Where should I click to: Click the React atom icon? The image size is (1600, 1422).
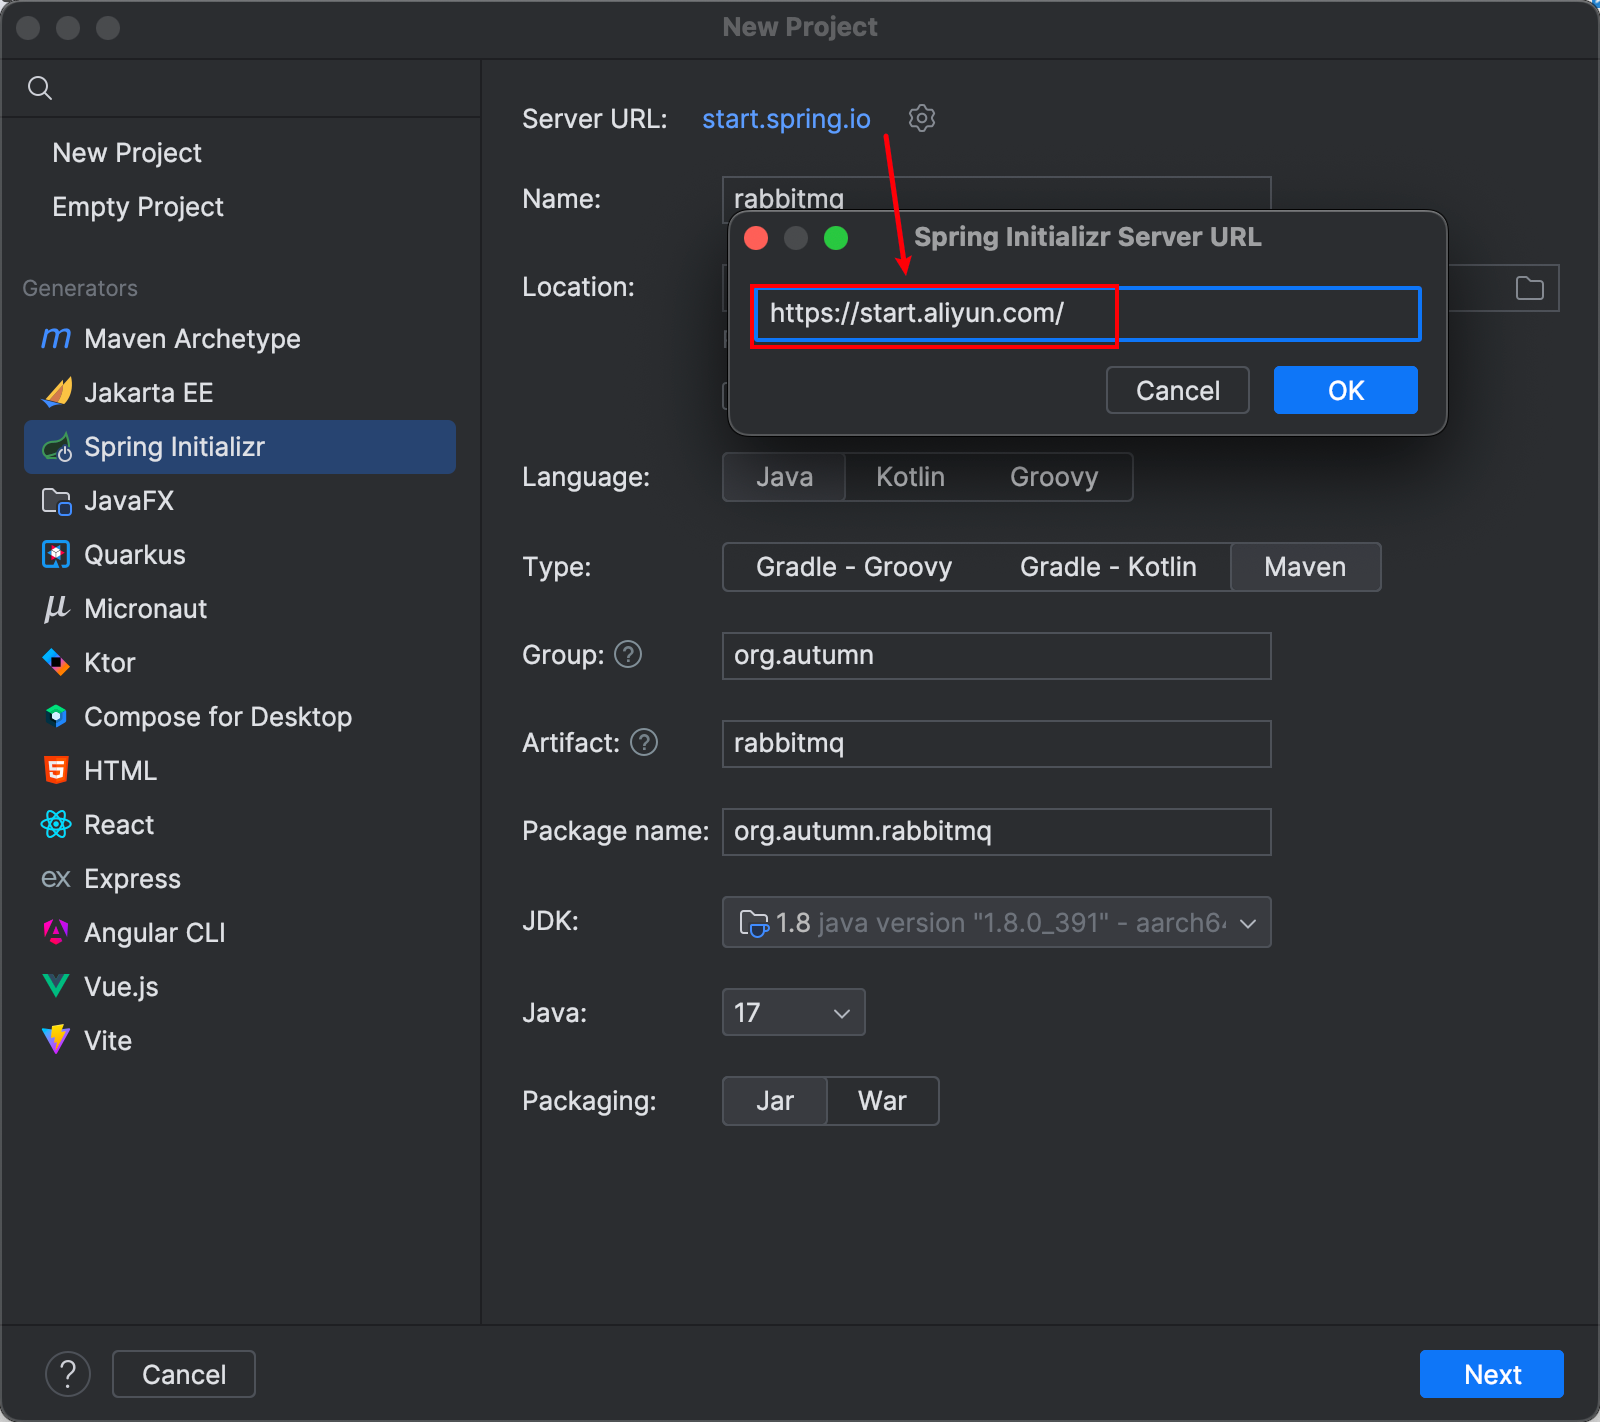[x=56, y=824]
